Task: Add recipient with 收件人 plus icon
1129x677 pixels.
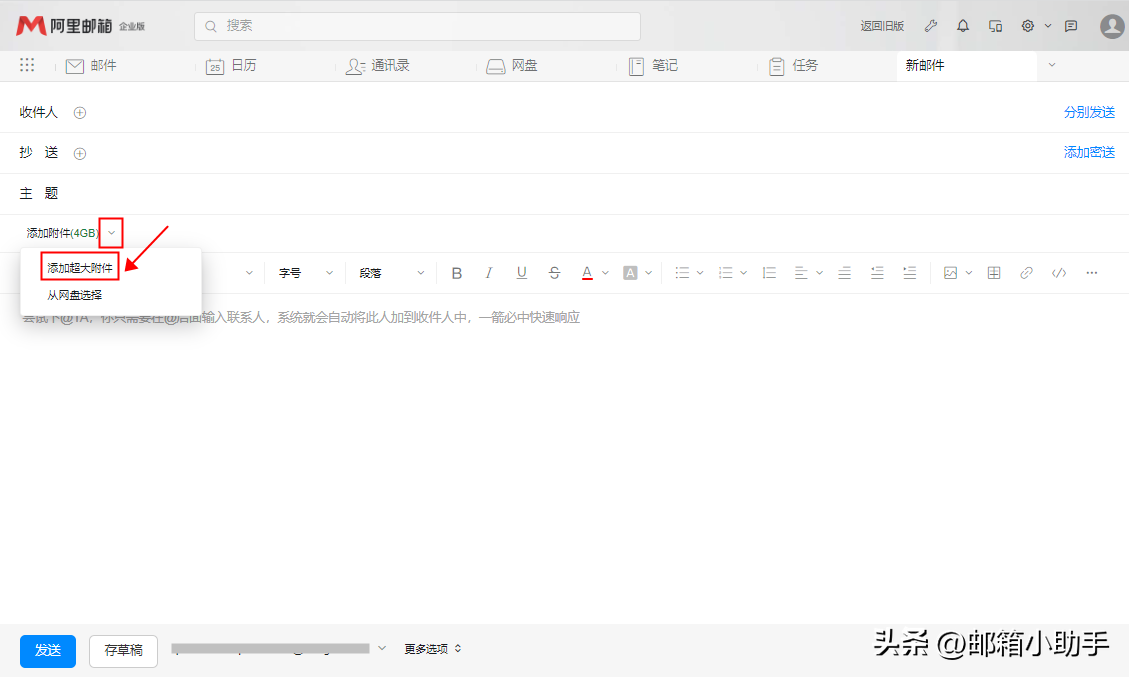Action: click(80, 113)
